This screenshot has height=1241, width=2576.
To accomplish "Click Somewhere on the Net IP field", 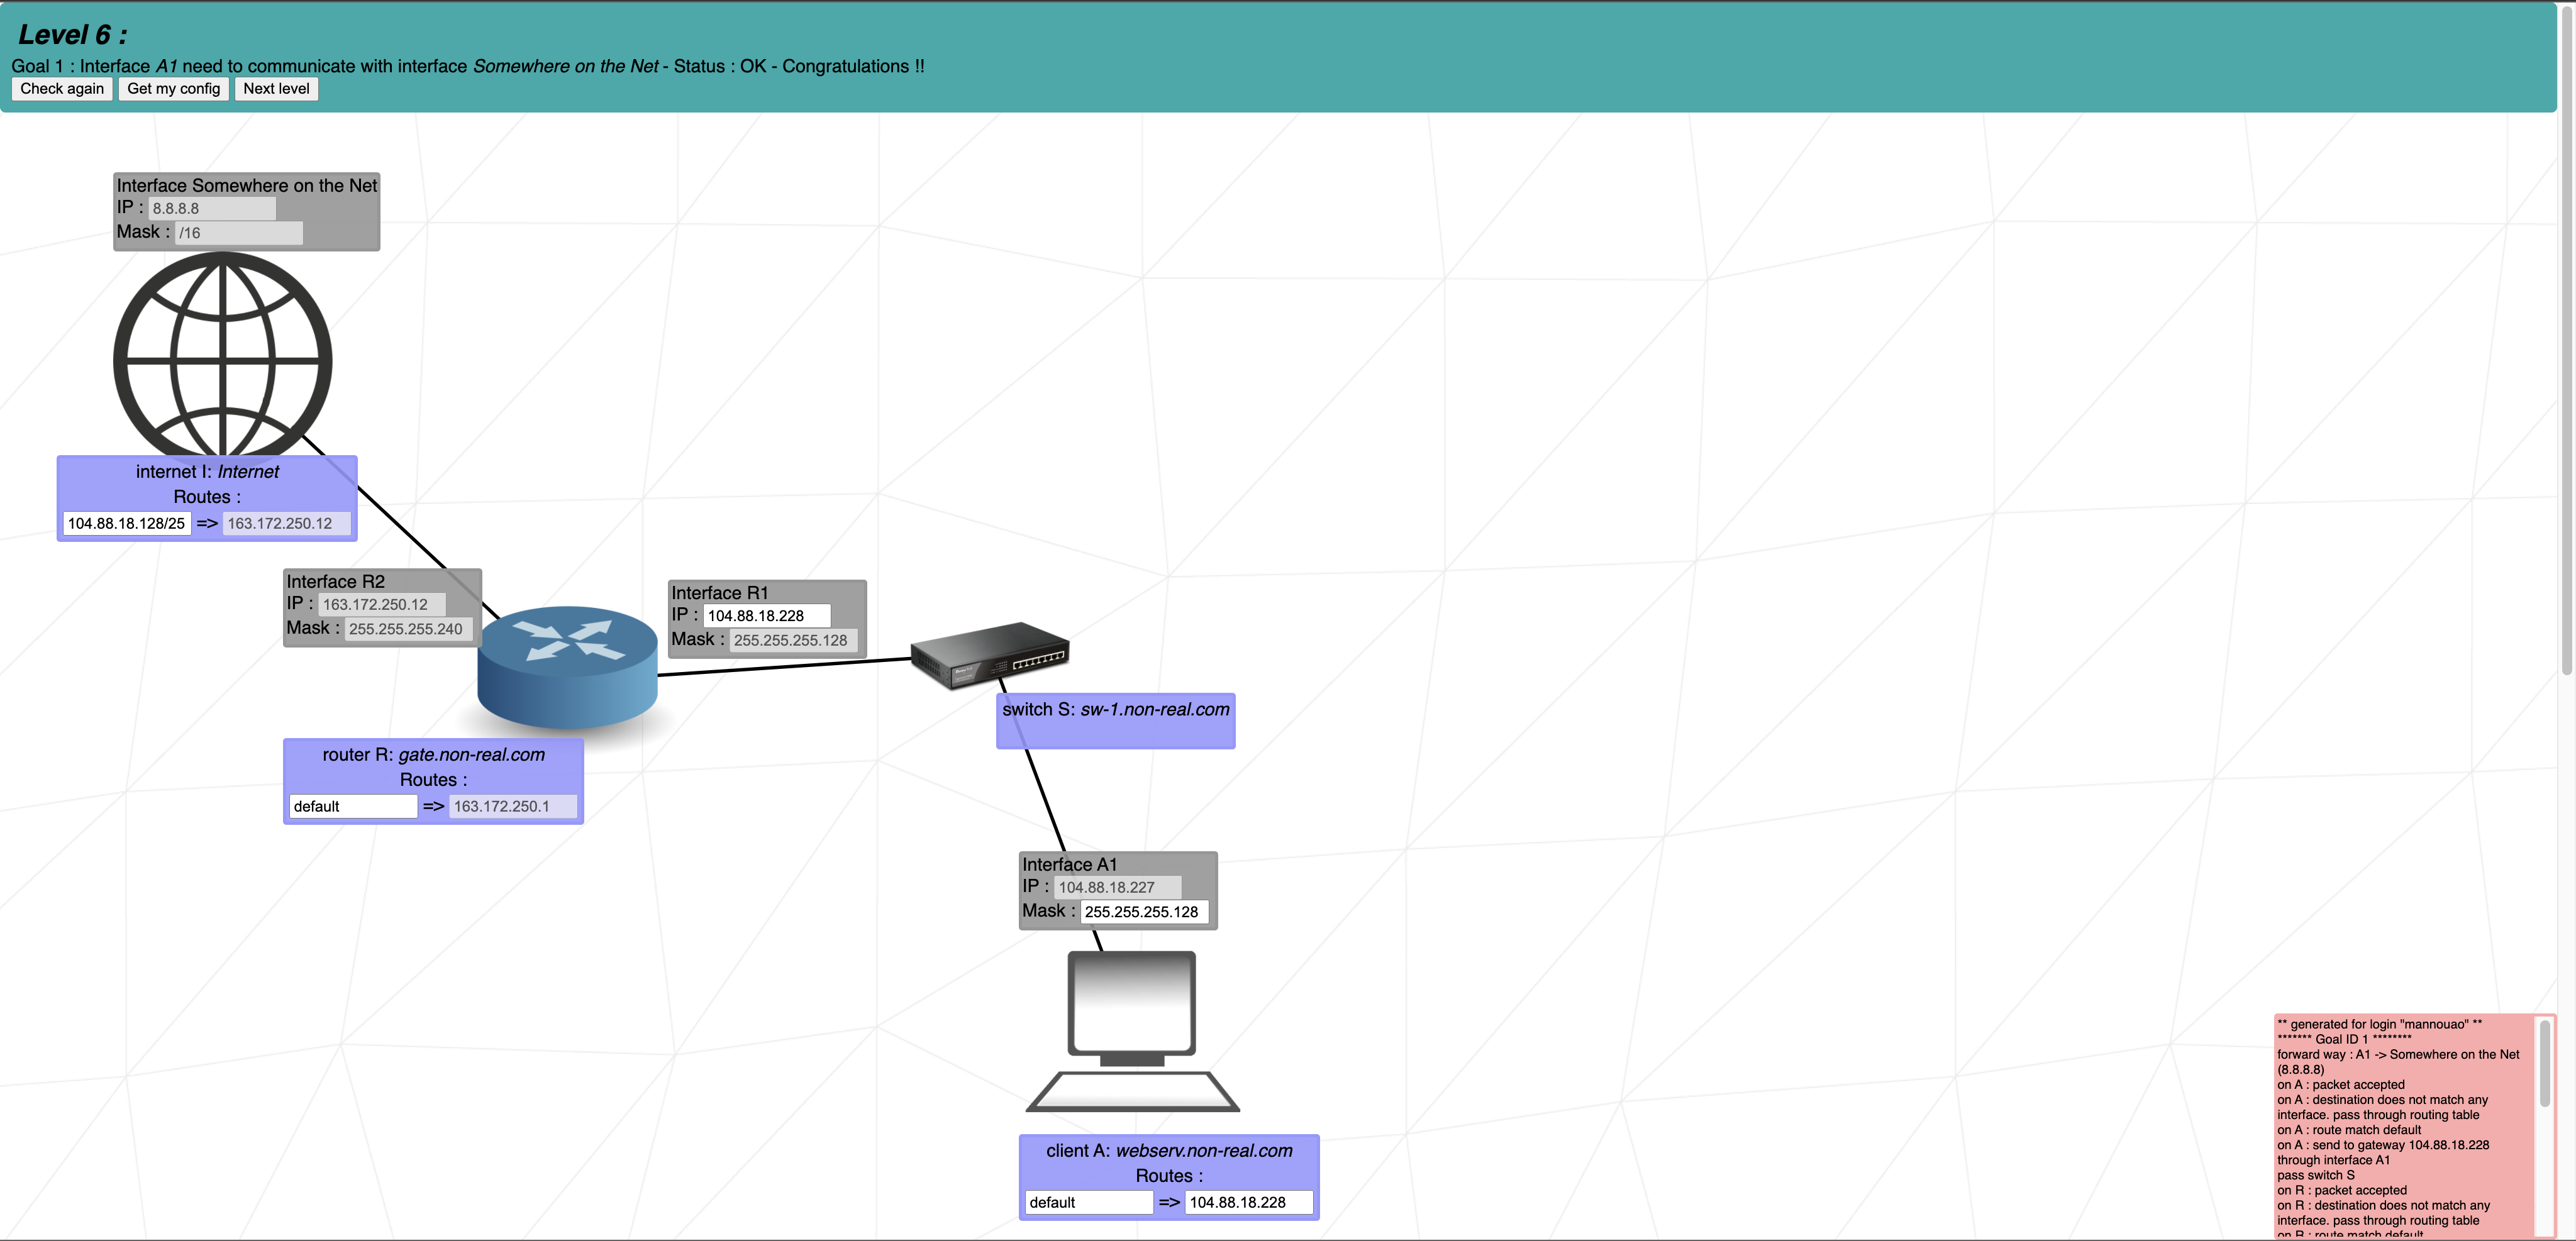I will click(x=211, y=209).
